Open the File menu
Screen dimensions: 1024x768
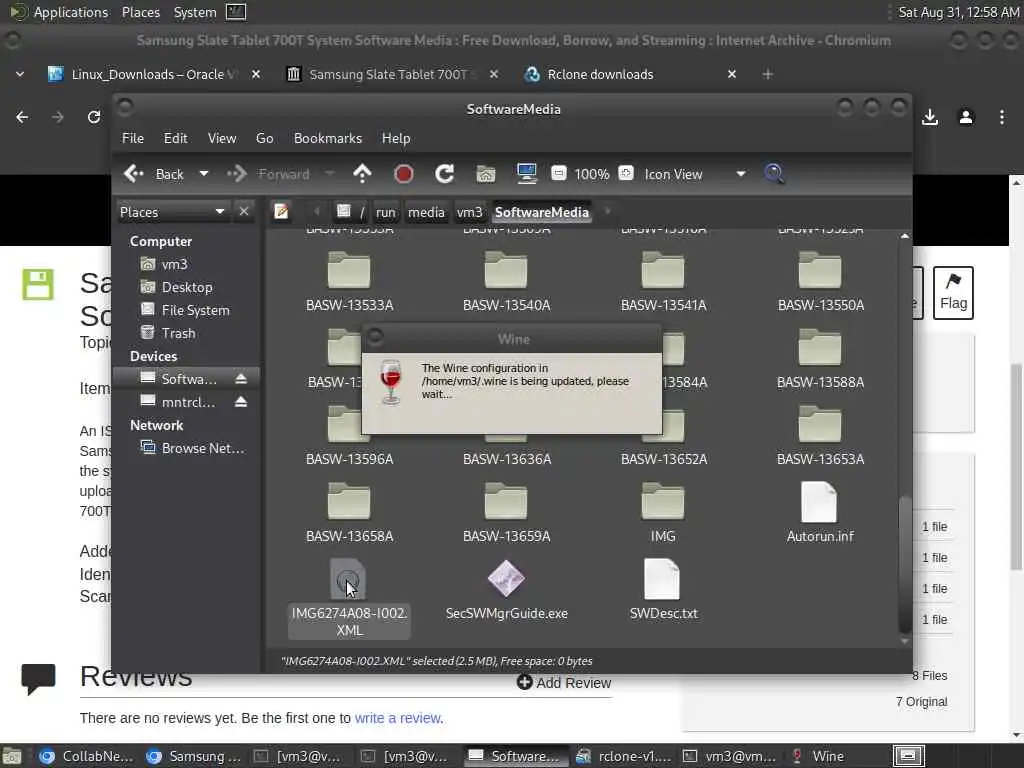coord(133,138)
